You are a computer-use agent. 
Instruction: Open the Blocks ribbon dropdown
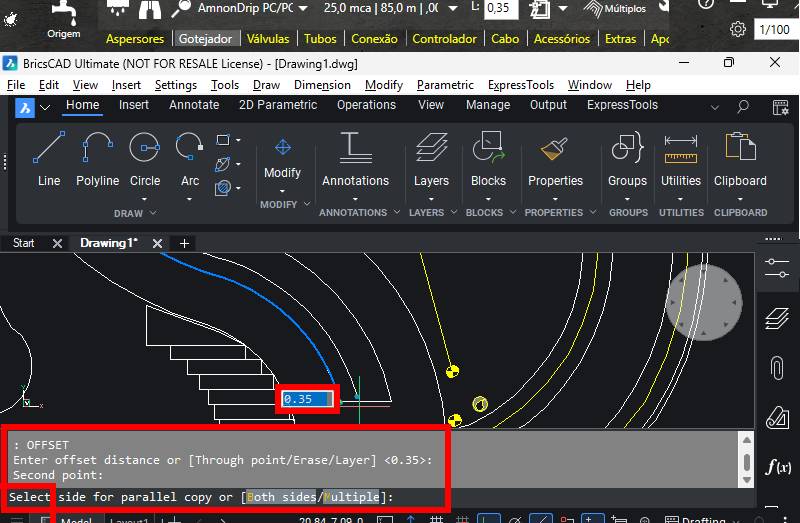click(488, 197)
